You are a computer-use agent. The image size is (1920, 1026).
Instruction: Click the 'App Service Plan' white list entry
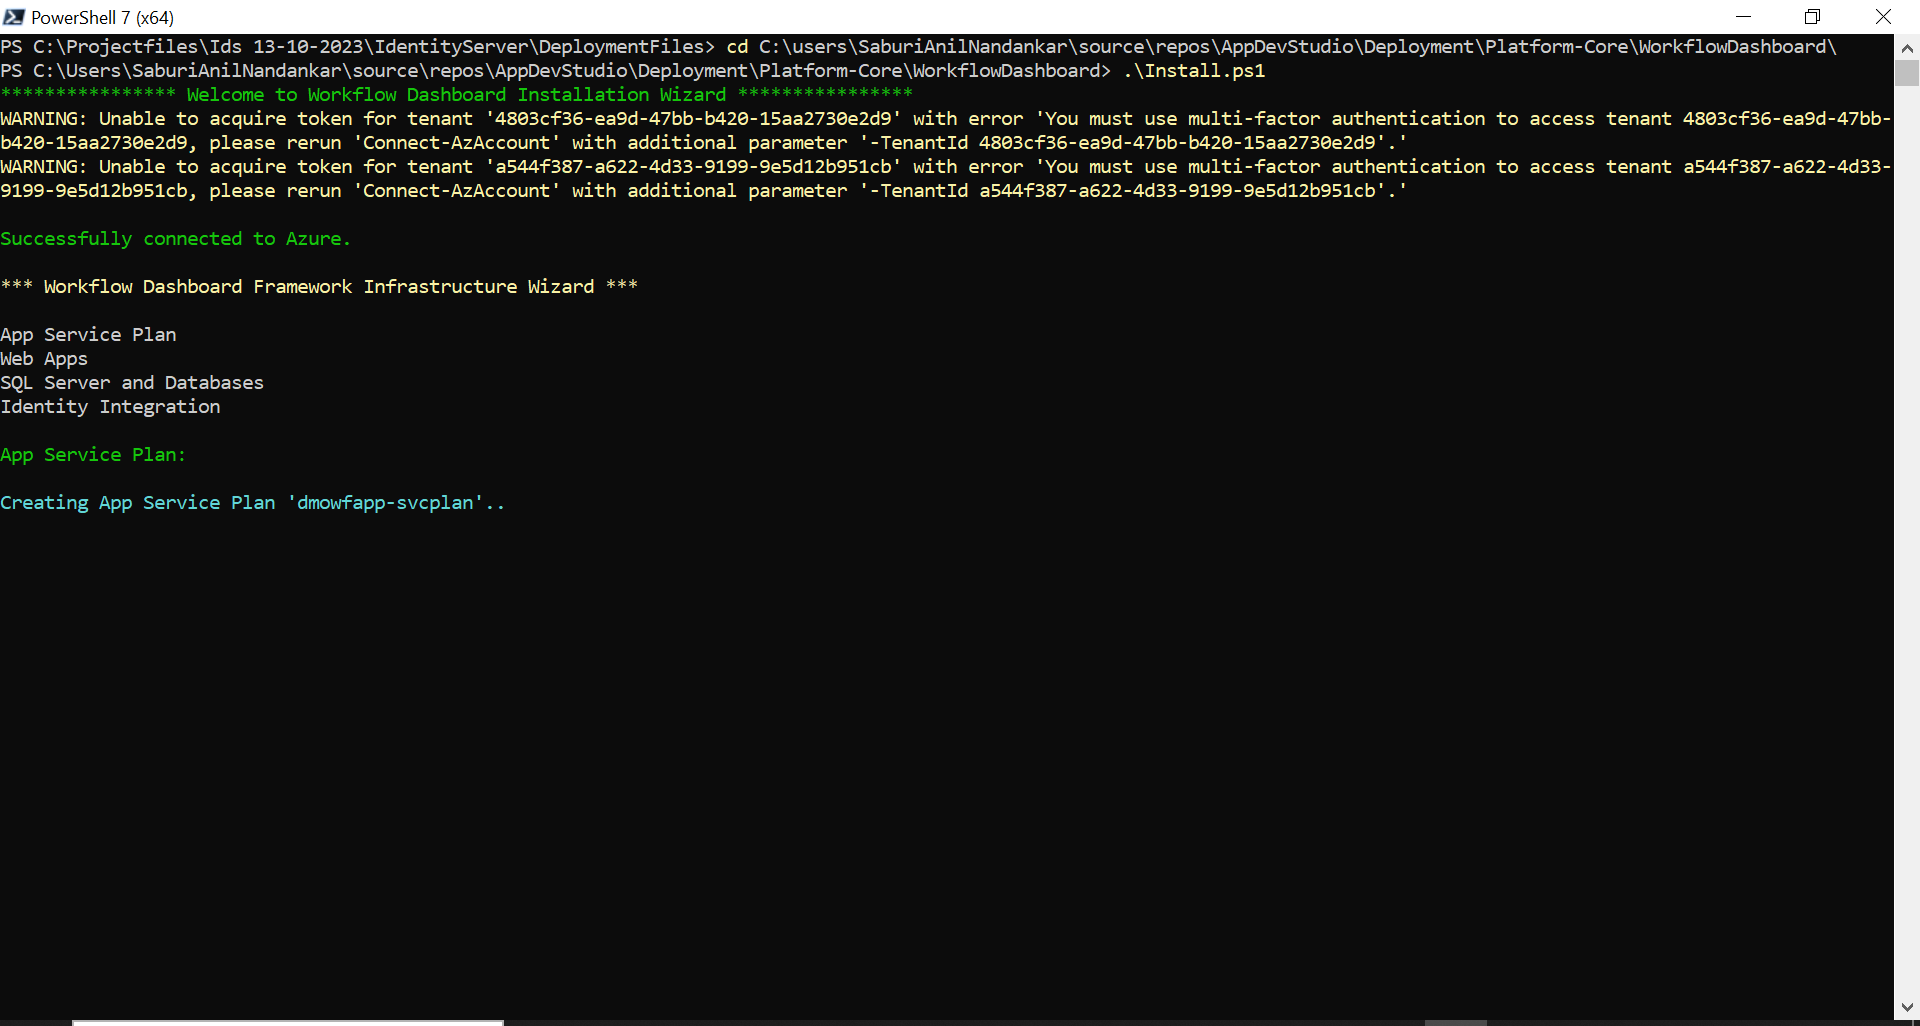pyautogui.click(x=88, y=335)
